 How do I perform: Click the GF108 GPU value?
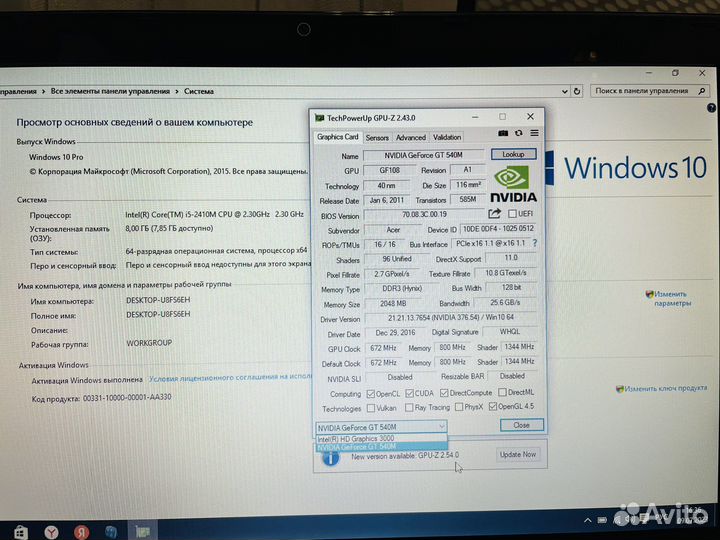click(389, 170)
